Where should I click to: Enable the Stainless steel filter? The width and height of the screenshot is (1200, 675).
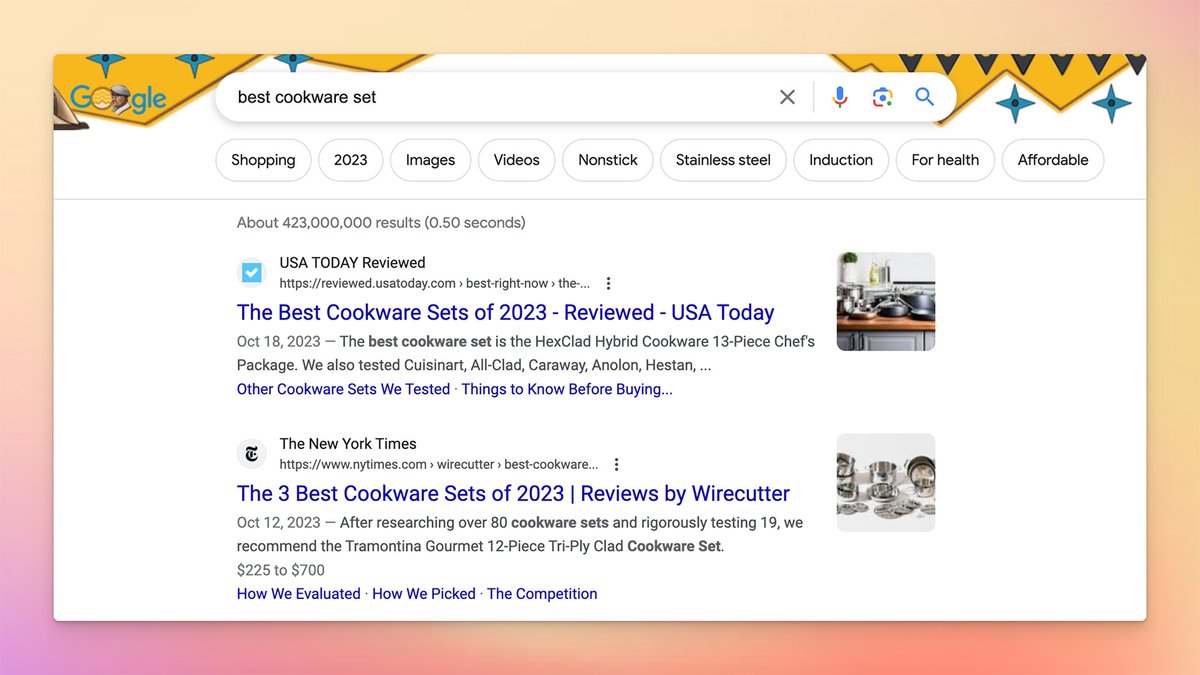723,160
